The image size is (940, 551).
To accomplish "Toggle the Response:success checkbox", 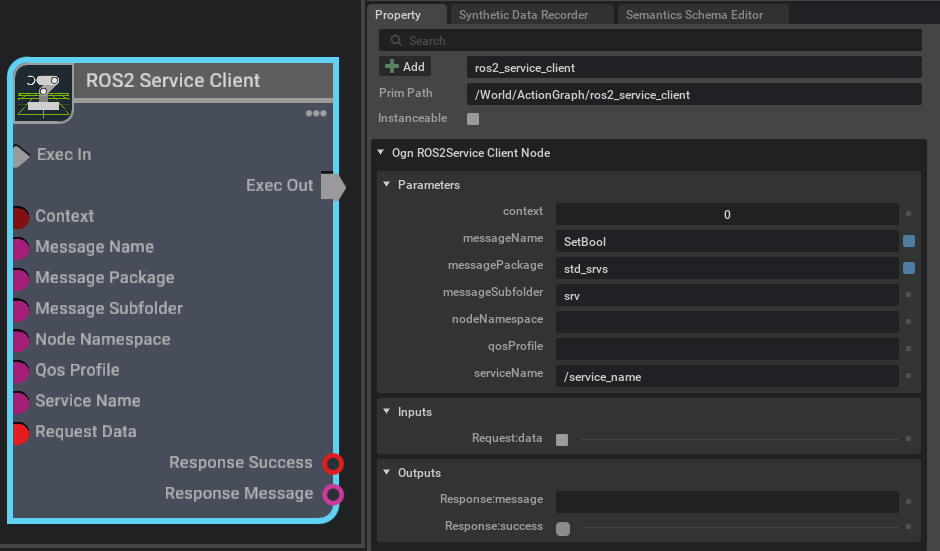I will coord(562,528).
